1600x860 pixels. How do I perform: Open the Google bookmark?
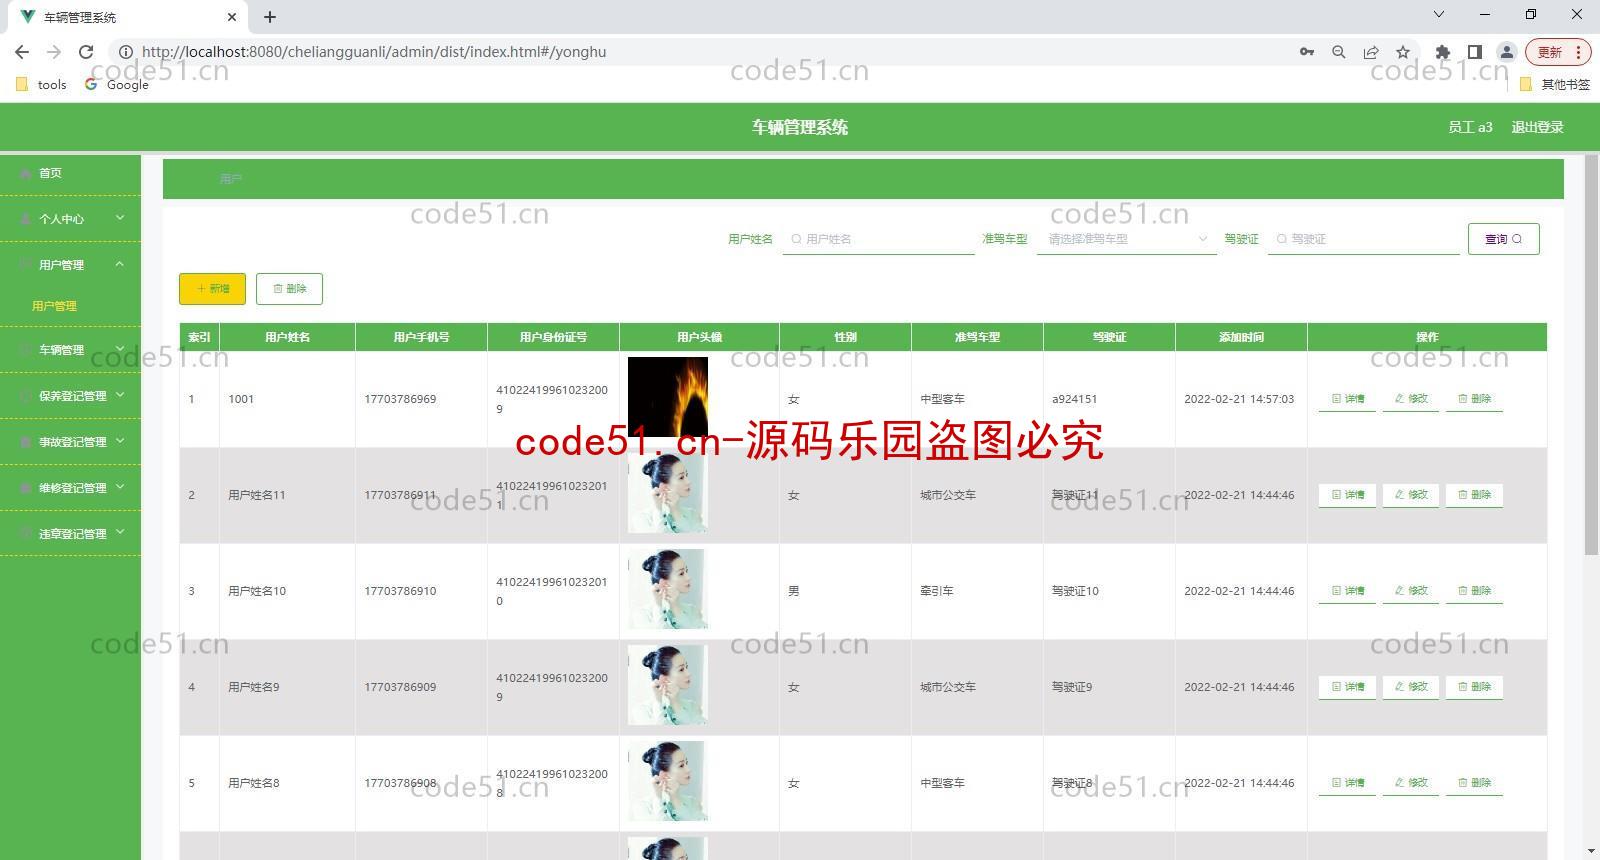click(x=117, y=85)
